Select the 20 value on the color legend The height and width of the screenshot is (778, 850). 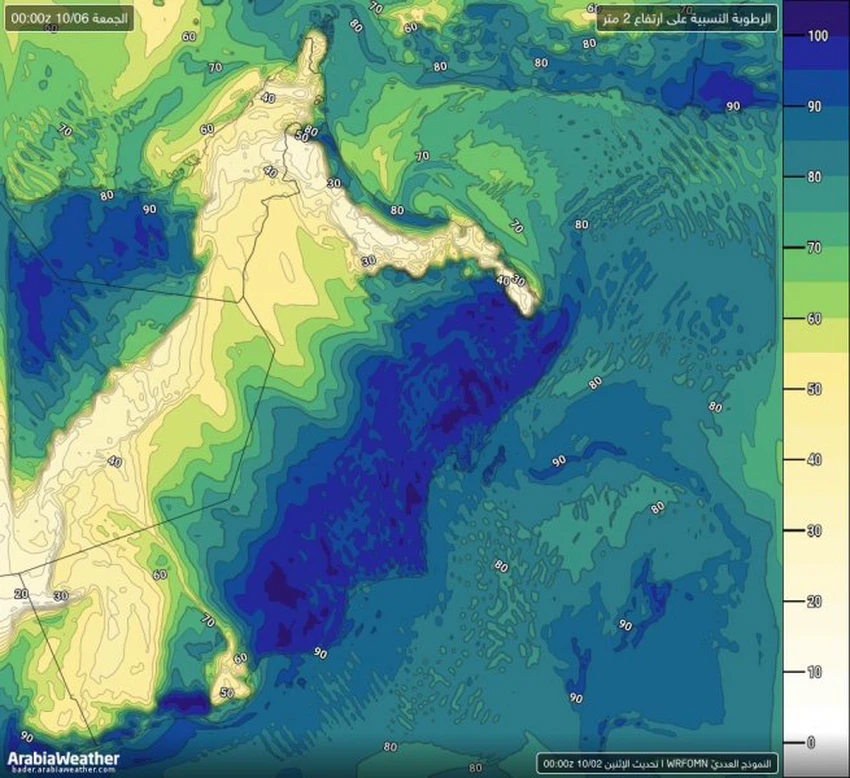pyautogui.click(x=817, y=600)
